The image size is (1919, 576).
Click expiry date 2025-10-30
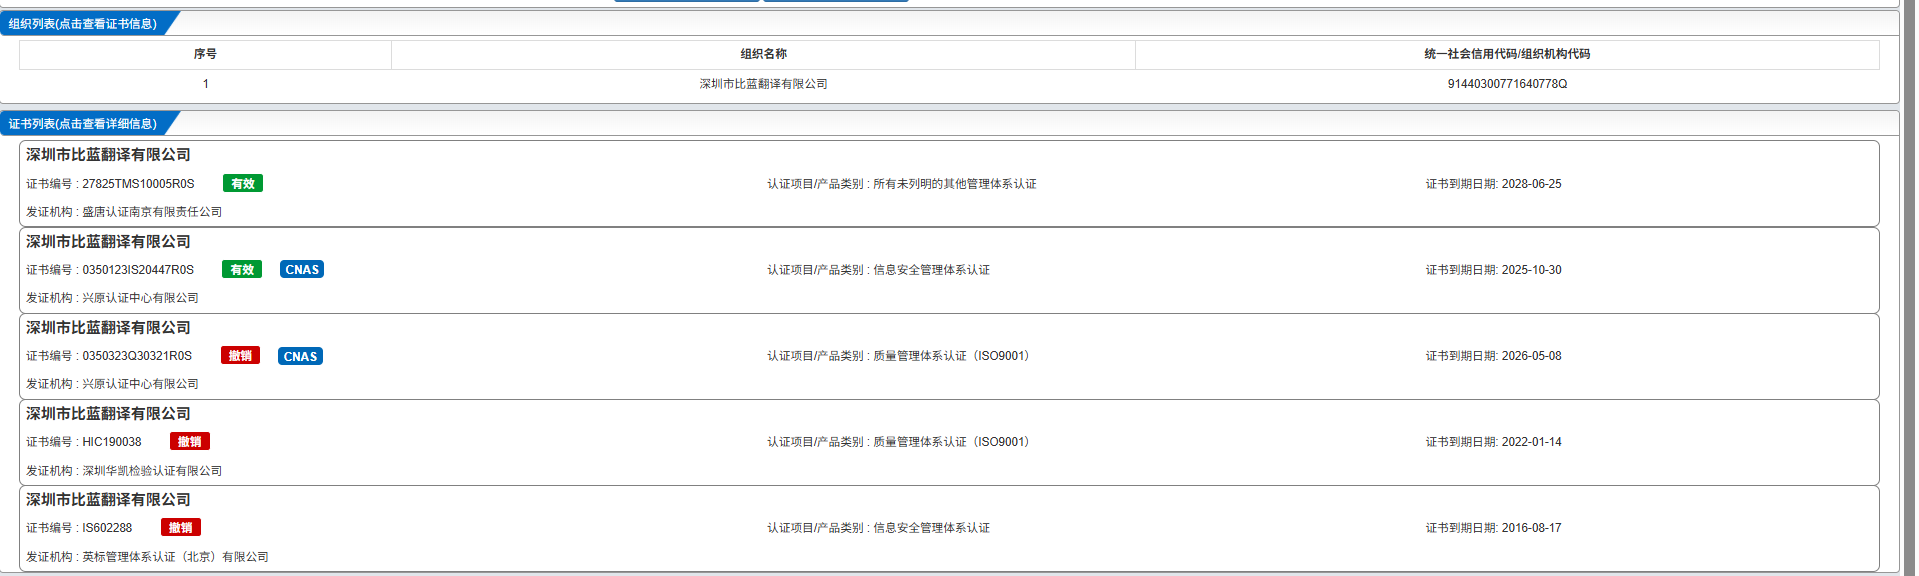pos(1531,270)
